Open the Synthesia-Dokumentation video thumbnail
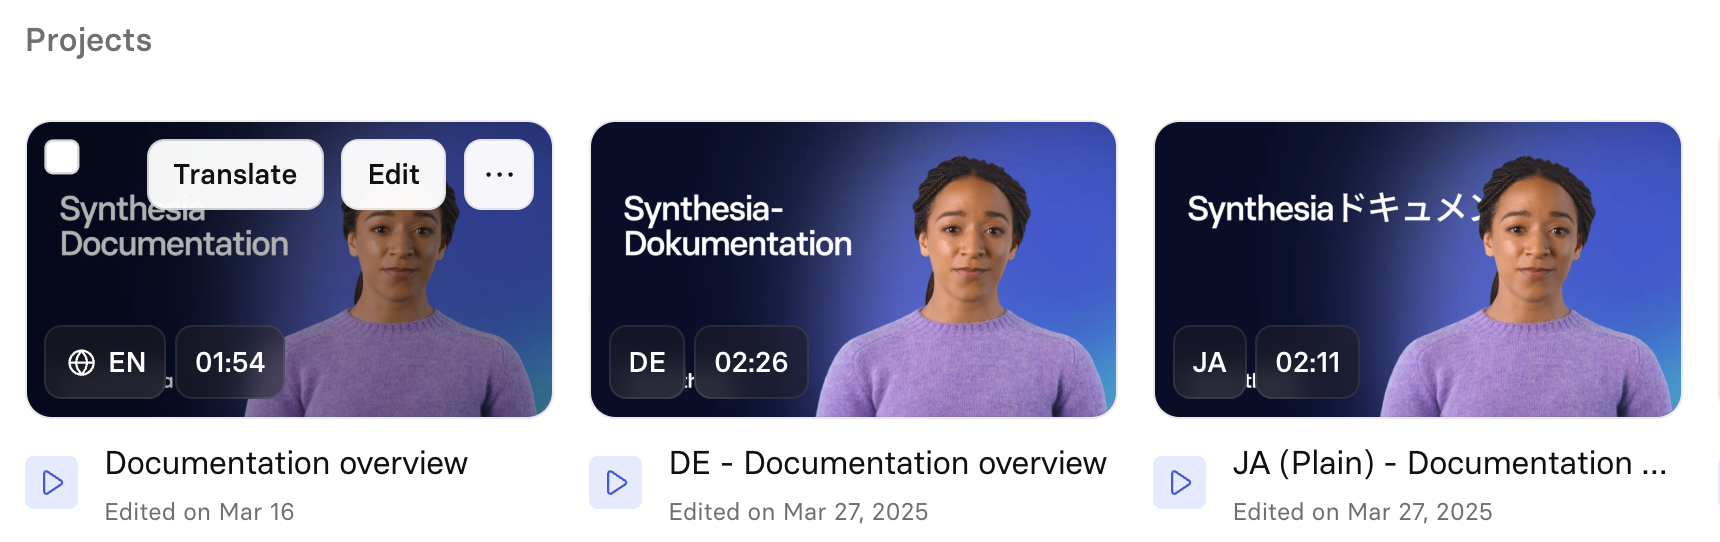This screenshot has height=542, width=1720. (x=853, y=270)
